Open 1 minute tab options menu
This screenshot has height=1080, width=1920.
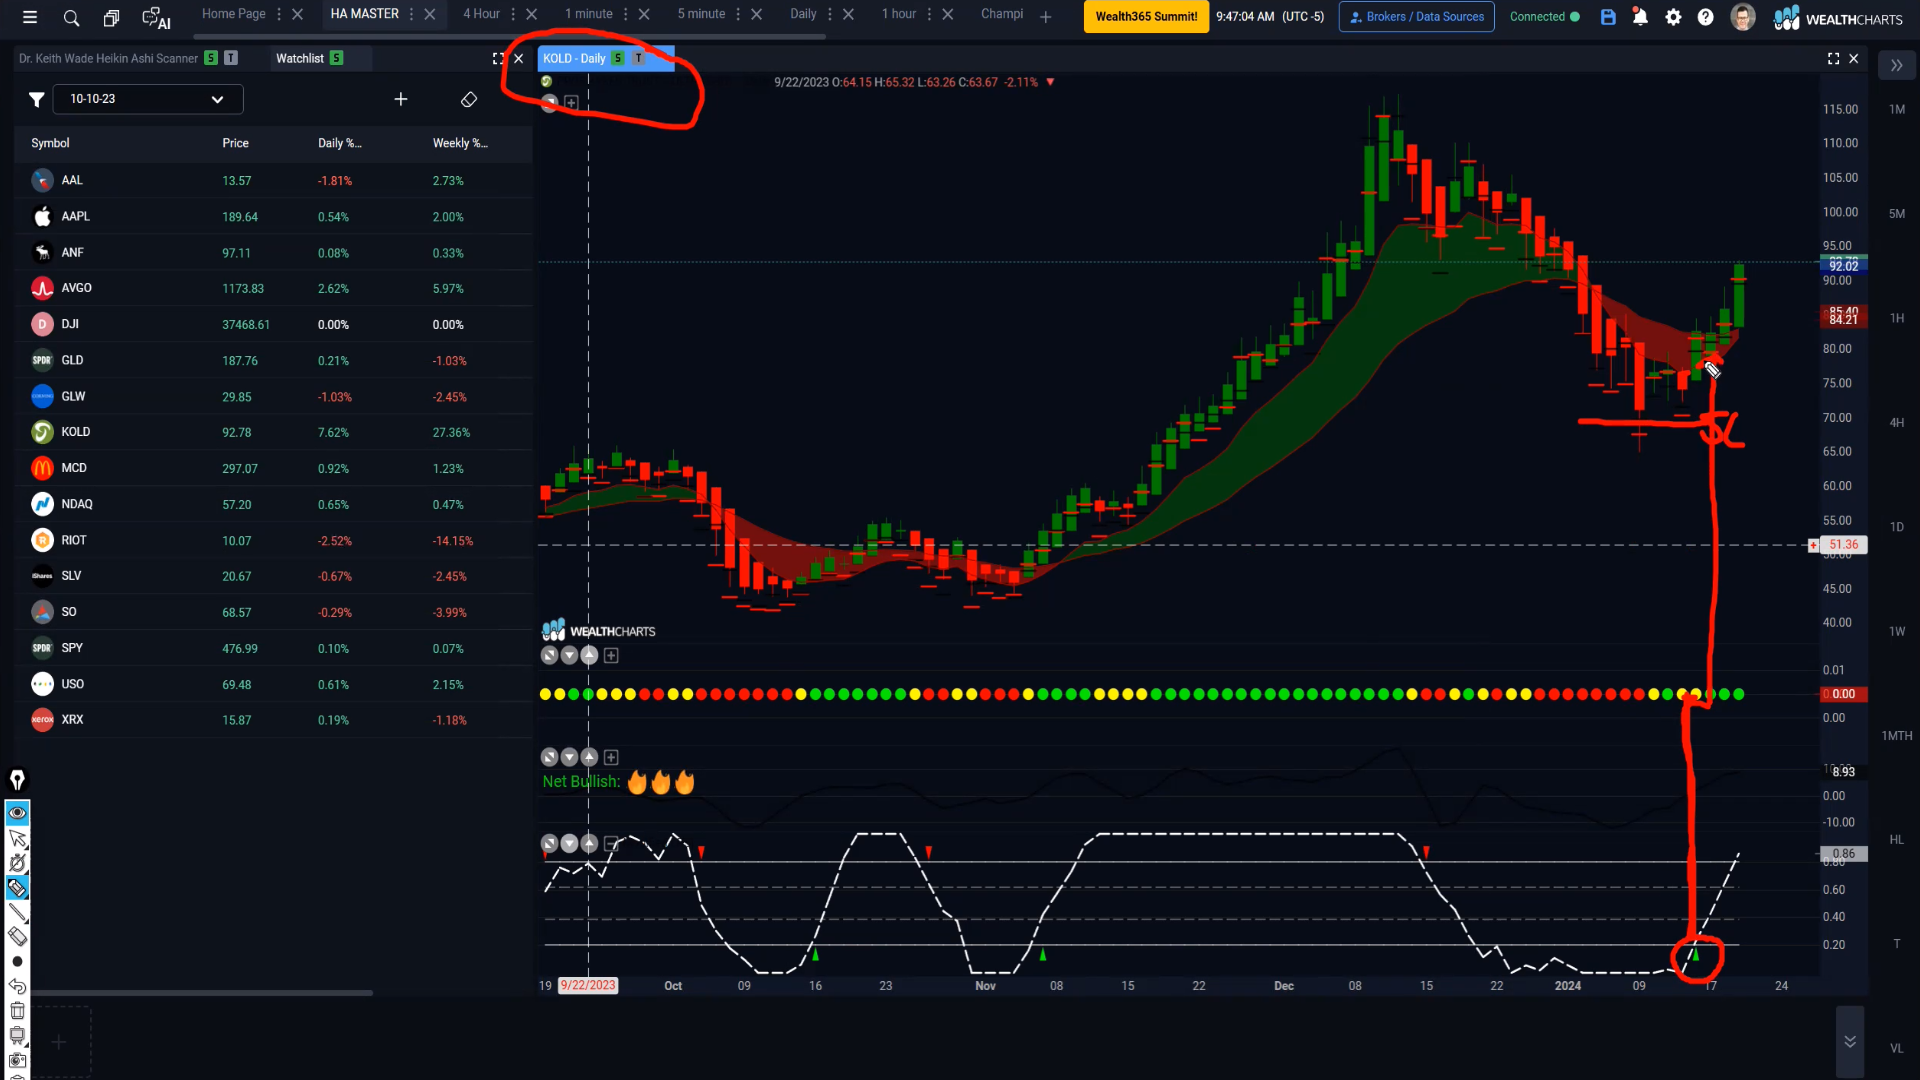pyautogui.click(x=625, y=14)
